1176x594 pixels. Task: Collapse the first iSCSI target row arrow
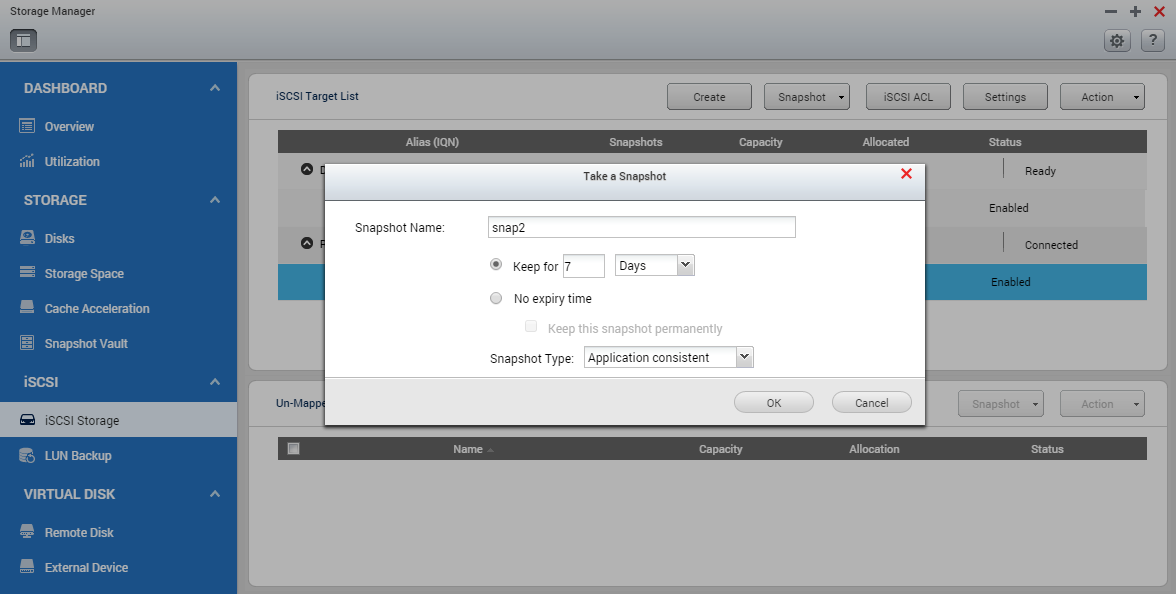point(307,169)
